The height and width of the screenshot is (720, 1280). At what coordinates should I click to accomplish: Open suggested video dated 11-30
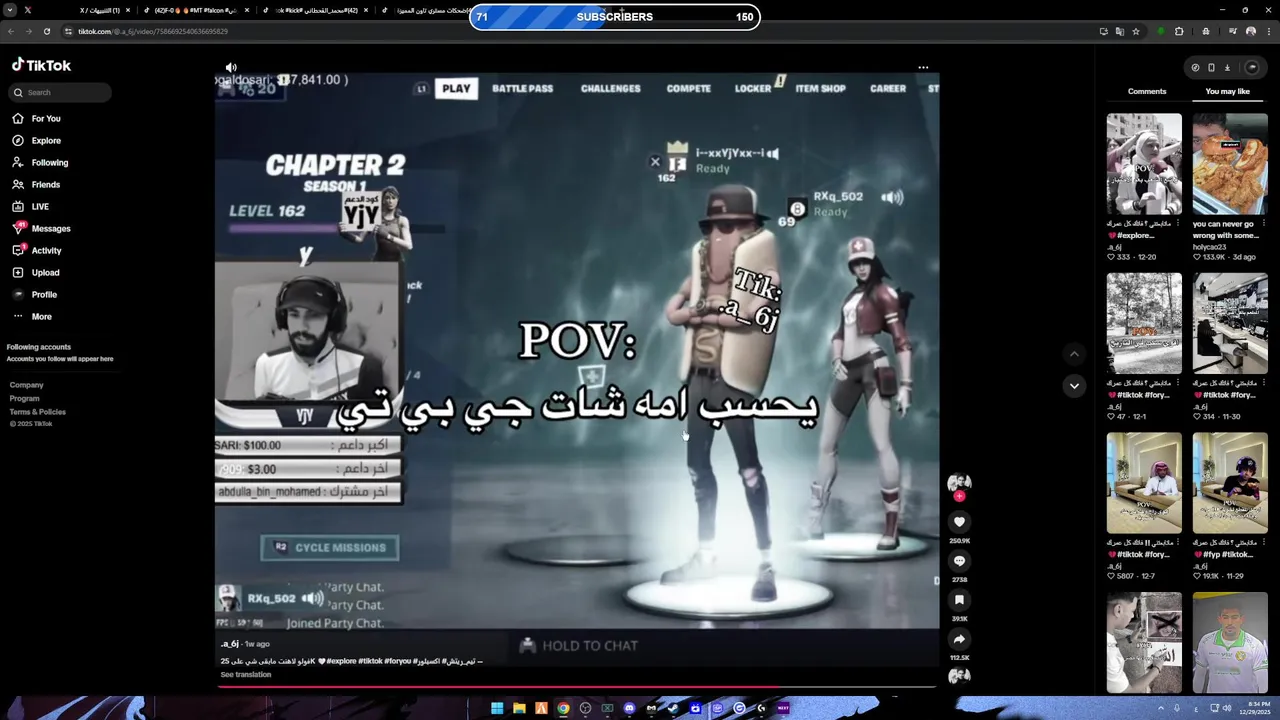pos(1230,324)
